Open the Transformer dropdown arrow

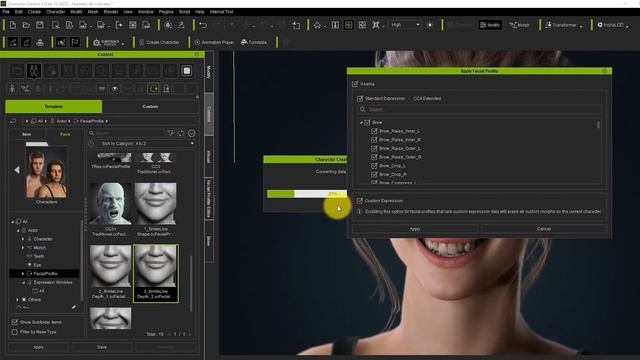click(581, 26)
